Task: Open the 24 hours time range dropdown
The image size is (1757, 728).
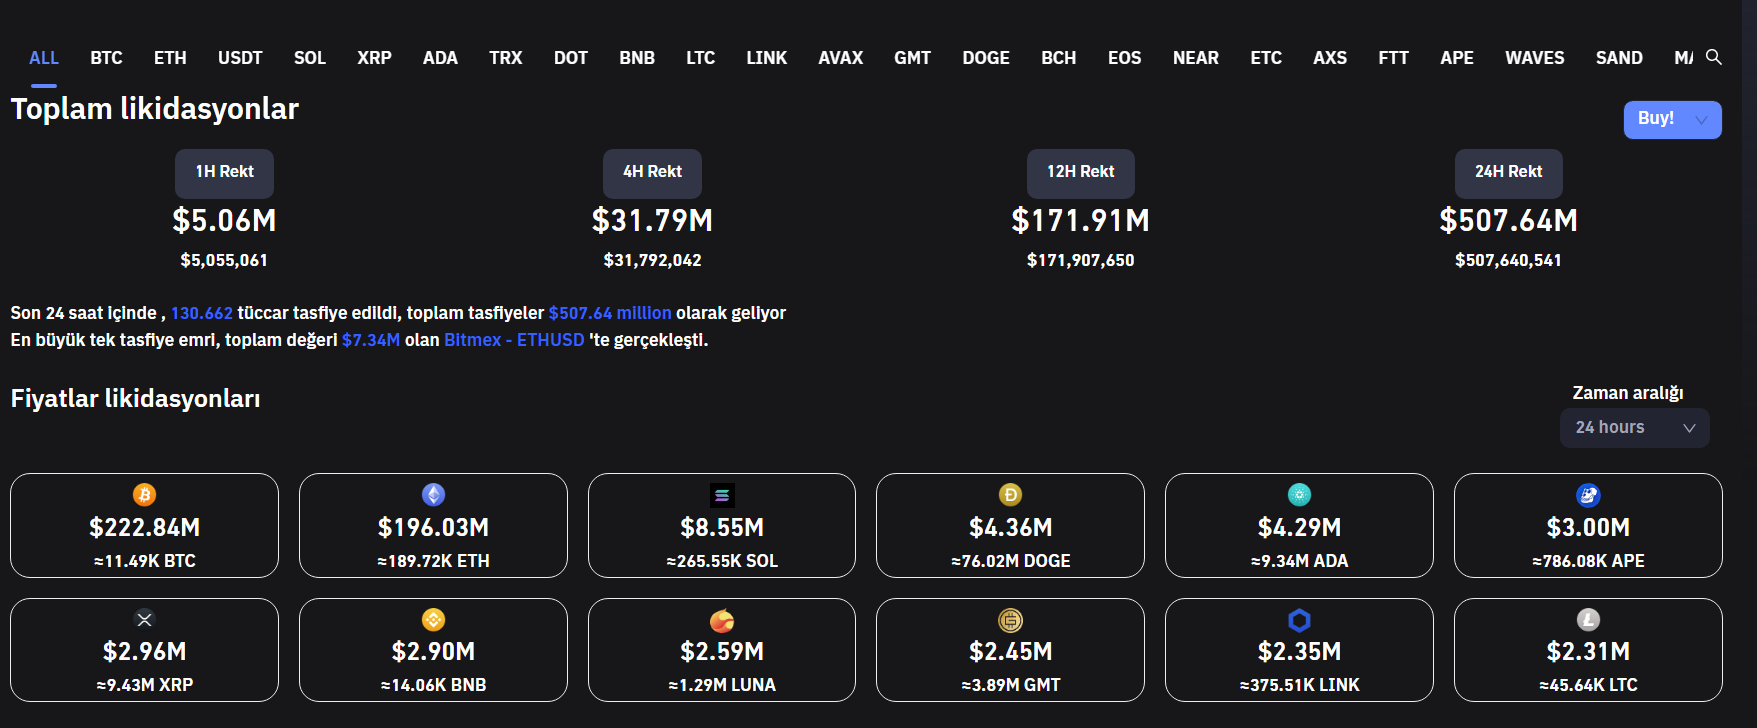Action: coord(1634,428)
